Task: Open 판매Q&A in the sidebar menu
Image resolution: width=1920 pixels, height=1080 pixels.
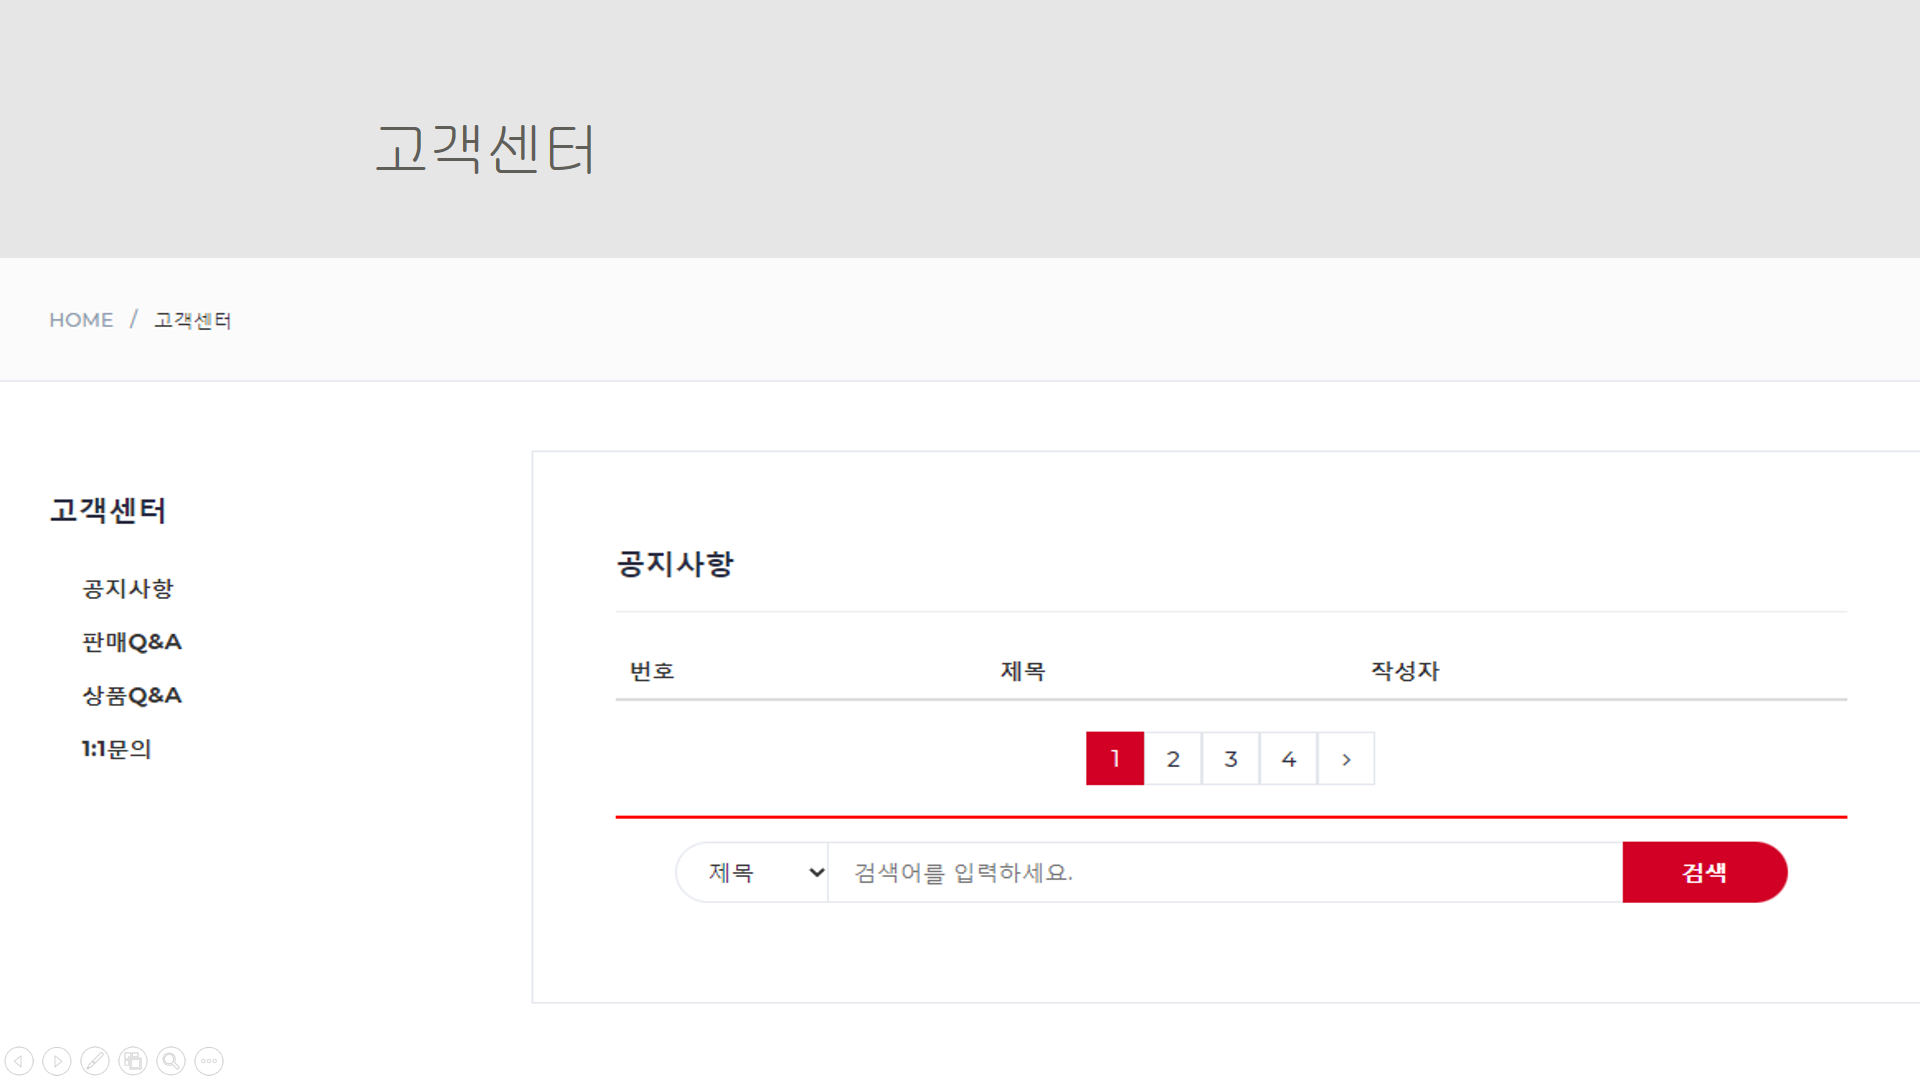Action: 132,642
